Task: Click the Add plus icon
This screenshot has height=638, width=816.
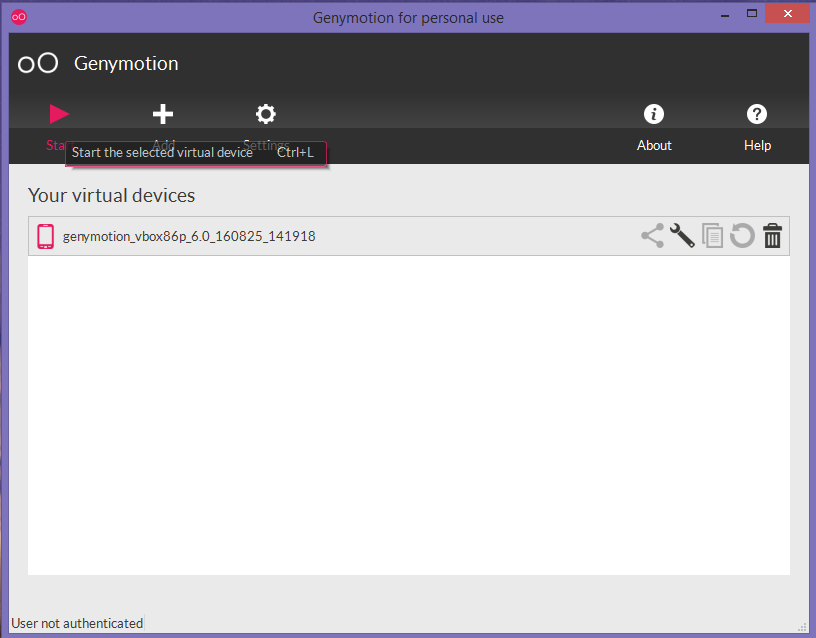Action: 163,114
